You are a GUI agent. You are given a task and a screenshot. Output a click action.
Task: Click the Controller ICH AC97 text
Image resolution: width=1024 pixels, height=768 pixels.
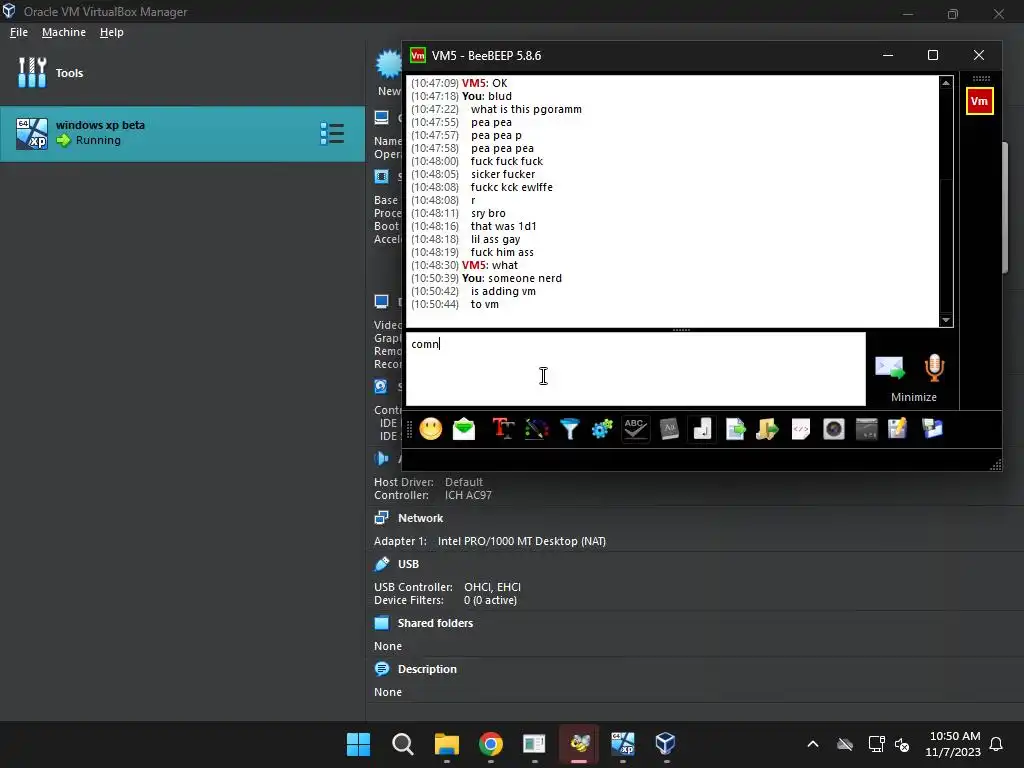(x=433, y=495)
